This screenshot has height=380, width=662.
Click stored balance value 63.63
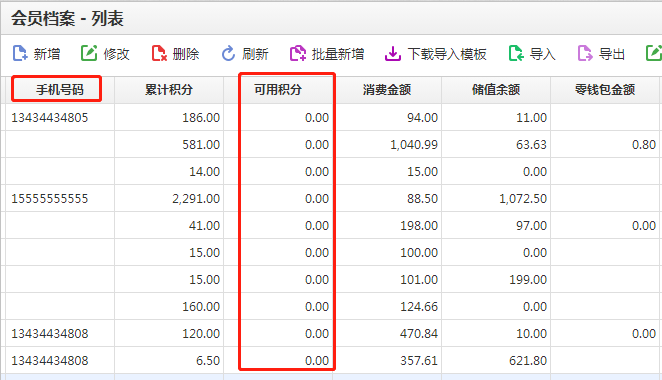click(531, 144)
